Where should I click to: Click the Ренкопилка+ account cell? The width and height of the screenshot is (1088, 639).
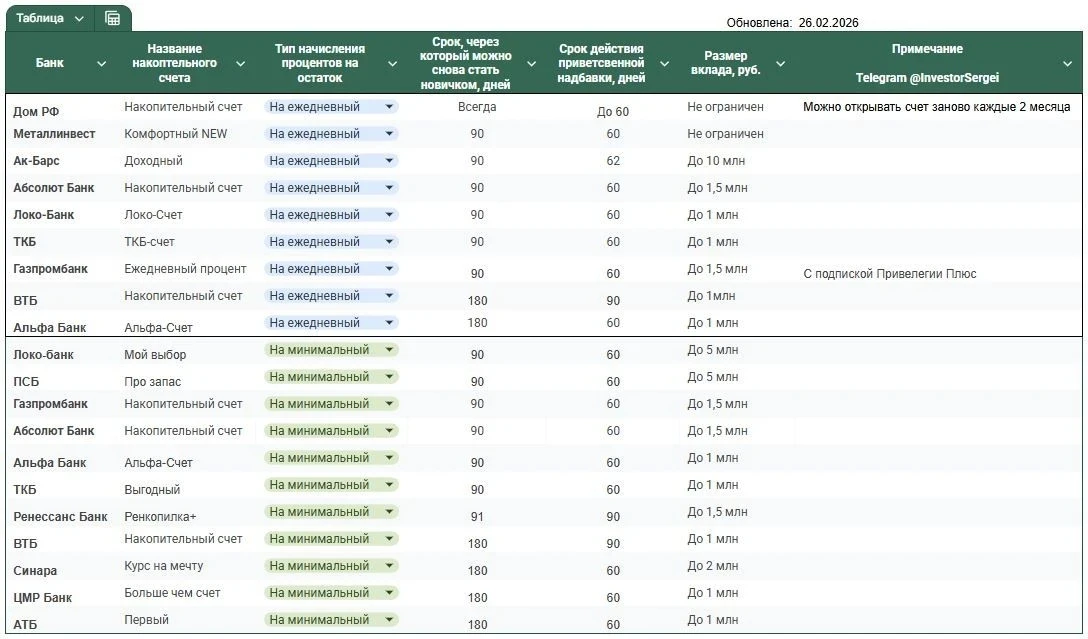click(160, 517)
